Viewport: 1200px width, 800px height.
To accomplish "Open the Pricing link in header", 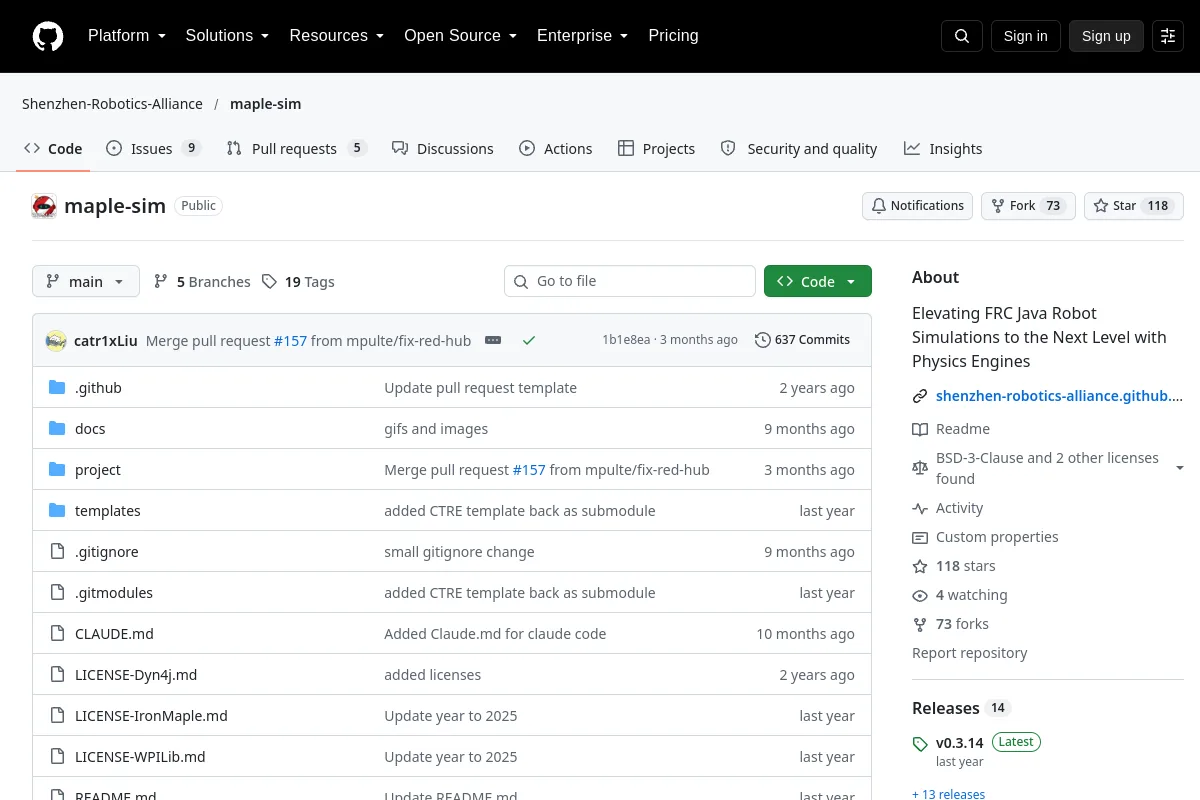I will point(674,36).
